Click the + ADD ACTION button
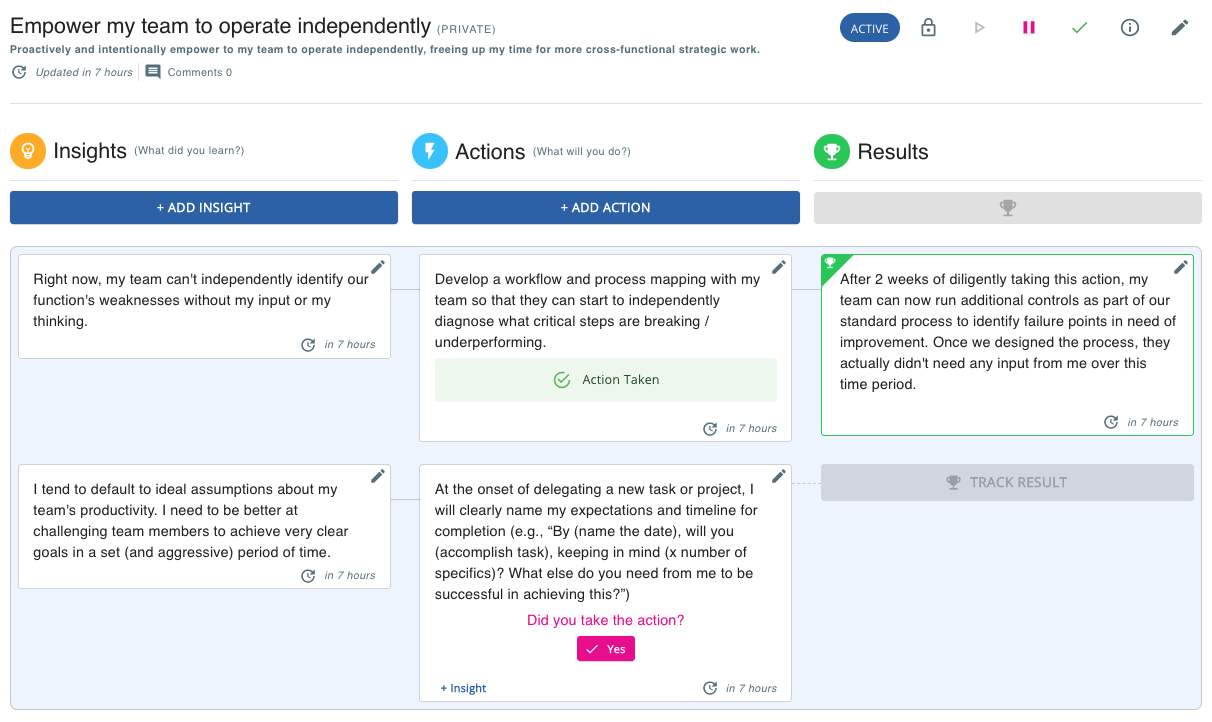This screenshot has width=1212, height=722. [x=606, y=208]
